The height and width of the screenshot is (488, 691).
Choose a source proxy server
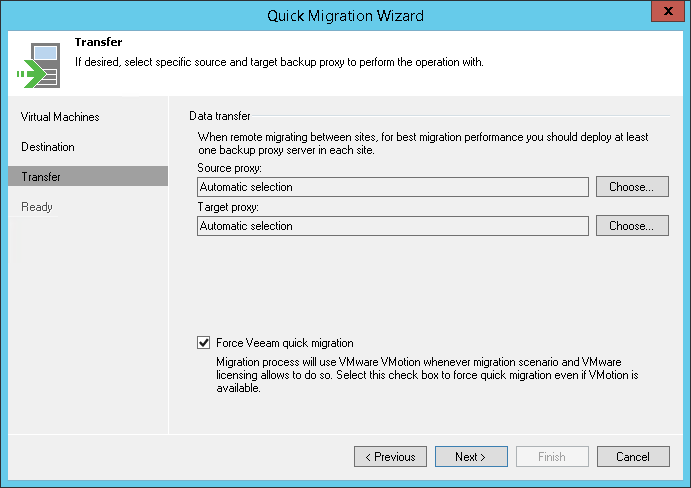632,187
